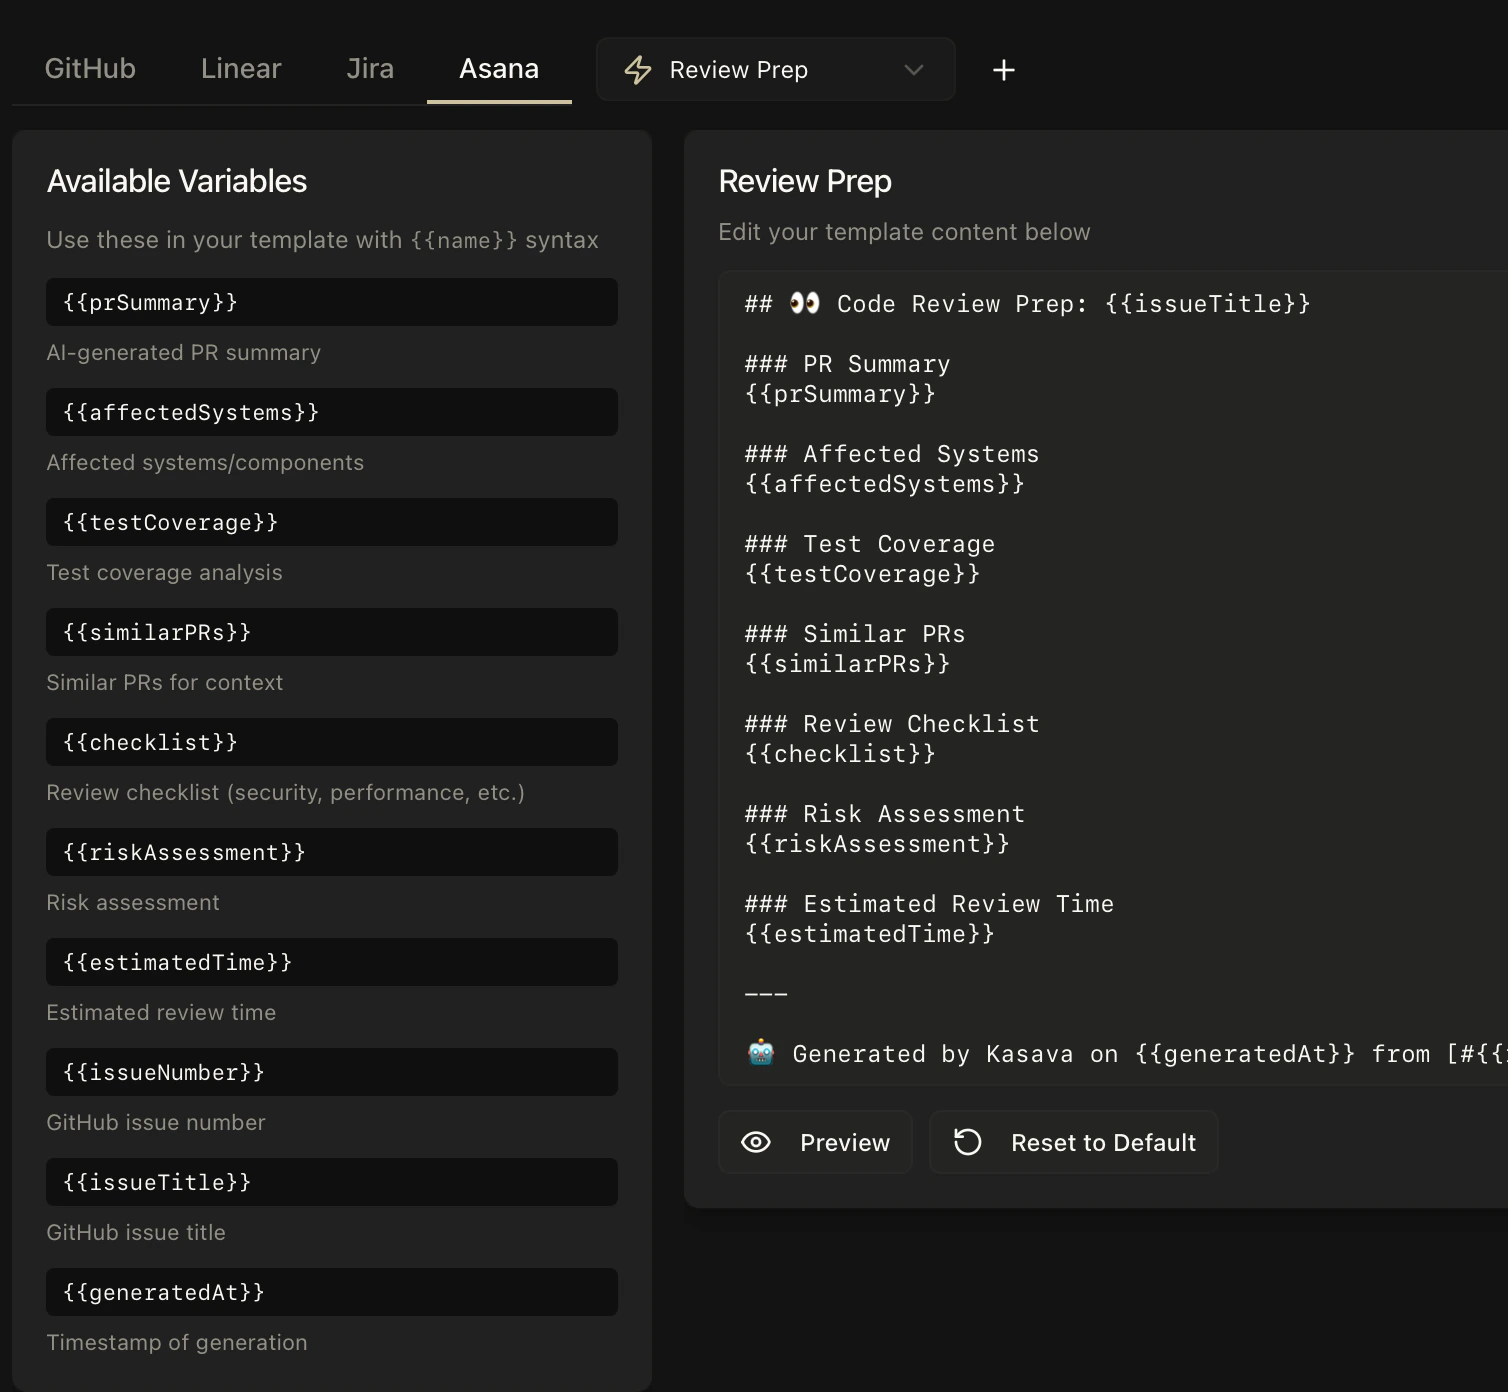Click the circular reset arrow icon
1508x1392 pixels.
(x=967, y=1142)
